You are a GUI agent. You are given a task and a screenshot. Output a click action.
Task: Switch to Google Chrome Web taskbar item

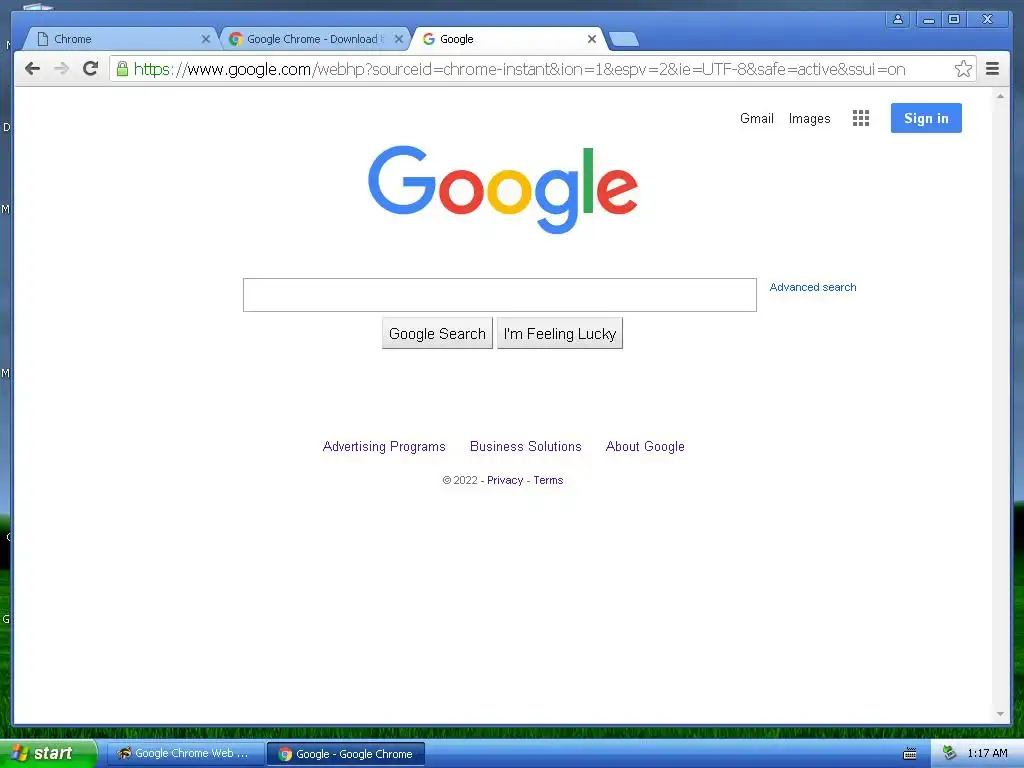185,754
